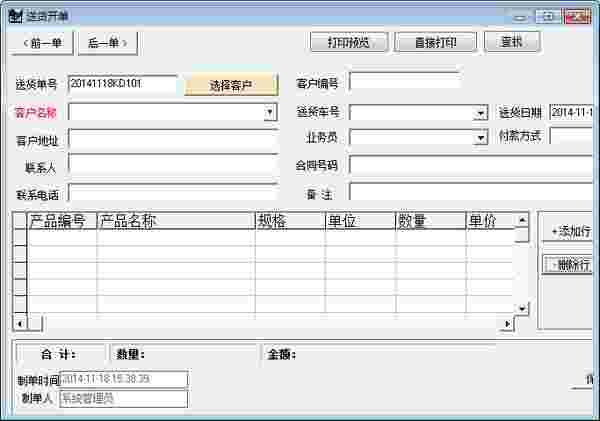Screen dimensions: 600x421
Task: Click the 客户编号 input field
Action: (405, 82)
